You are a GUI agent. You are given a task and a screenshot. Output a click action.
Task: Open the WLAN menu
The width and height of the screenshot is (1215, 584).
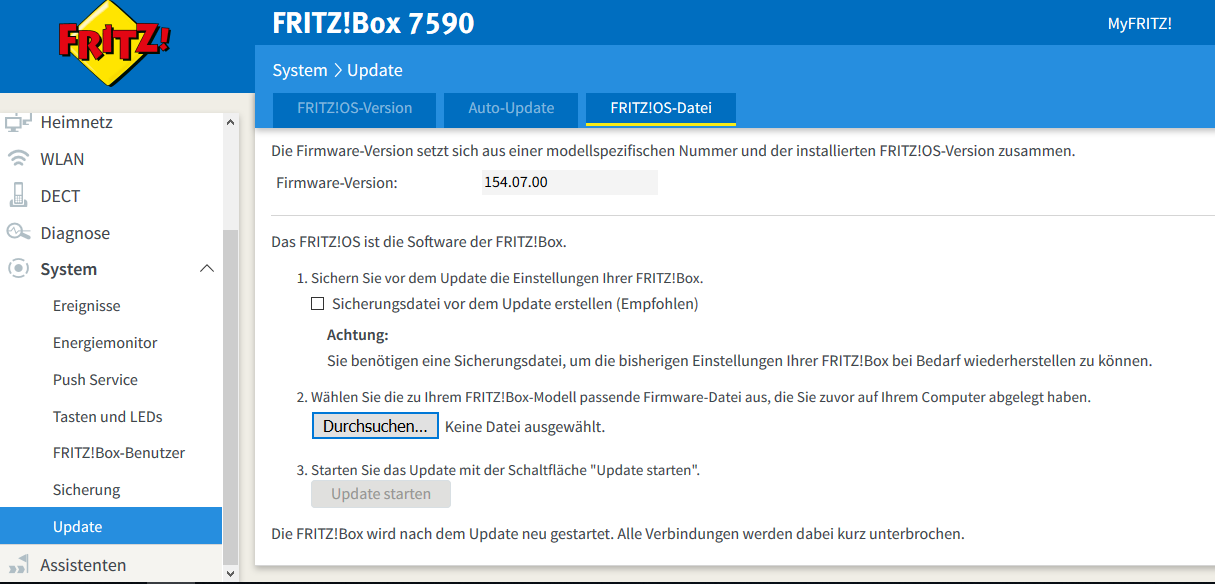click(62, 159)
